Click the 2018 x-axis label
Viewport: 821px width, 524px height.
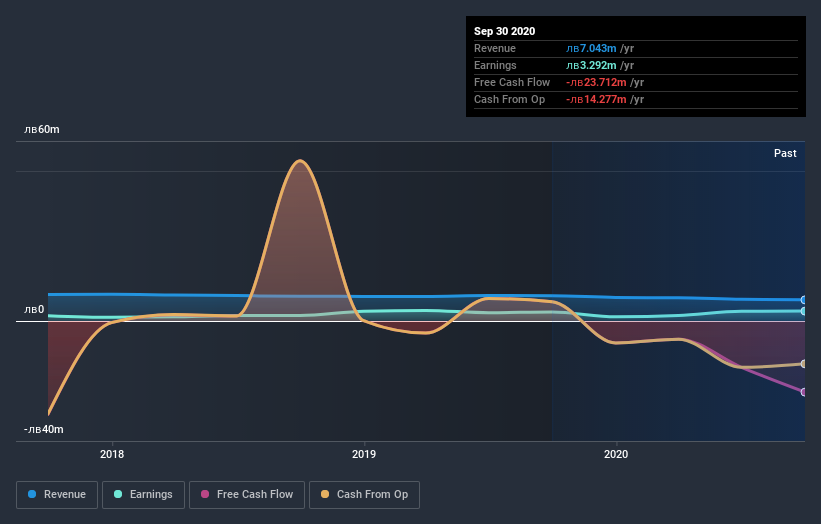[x=112, y=454]
